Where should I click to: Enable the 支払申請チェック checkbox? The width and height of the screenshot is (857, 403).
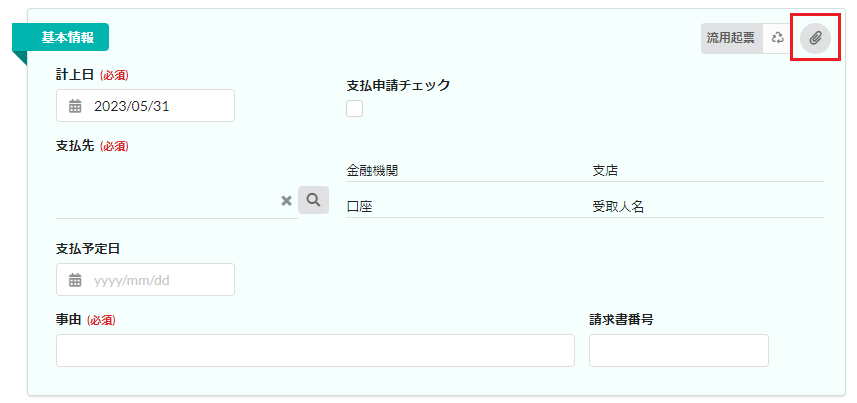354,109
